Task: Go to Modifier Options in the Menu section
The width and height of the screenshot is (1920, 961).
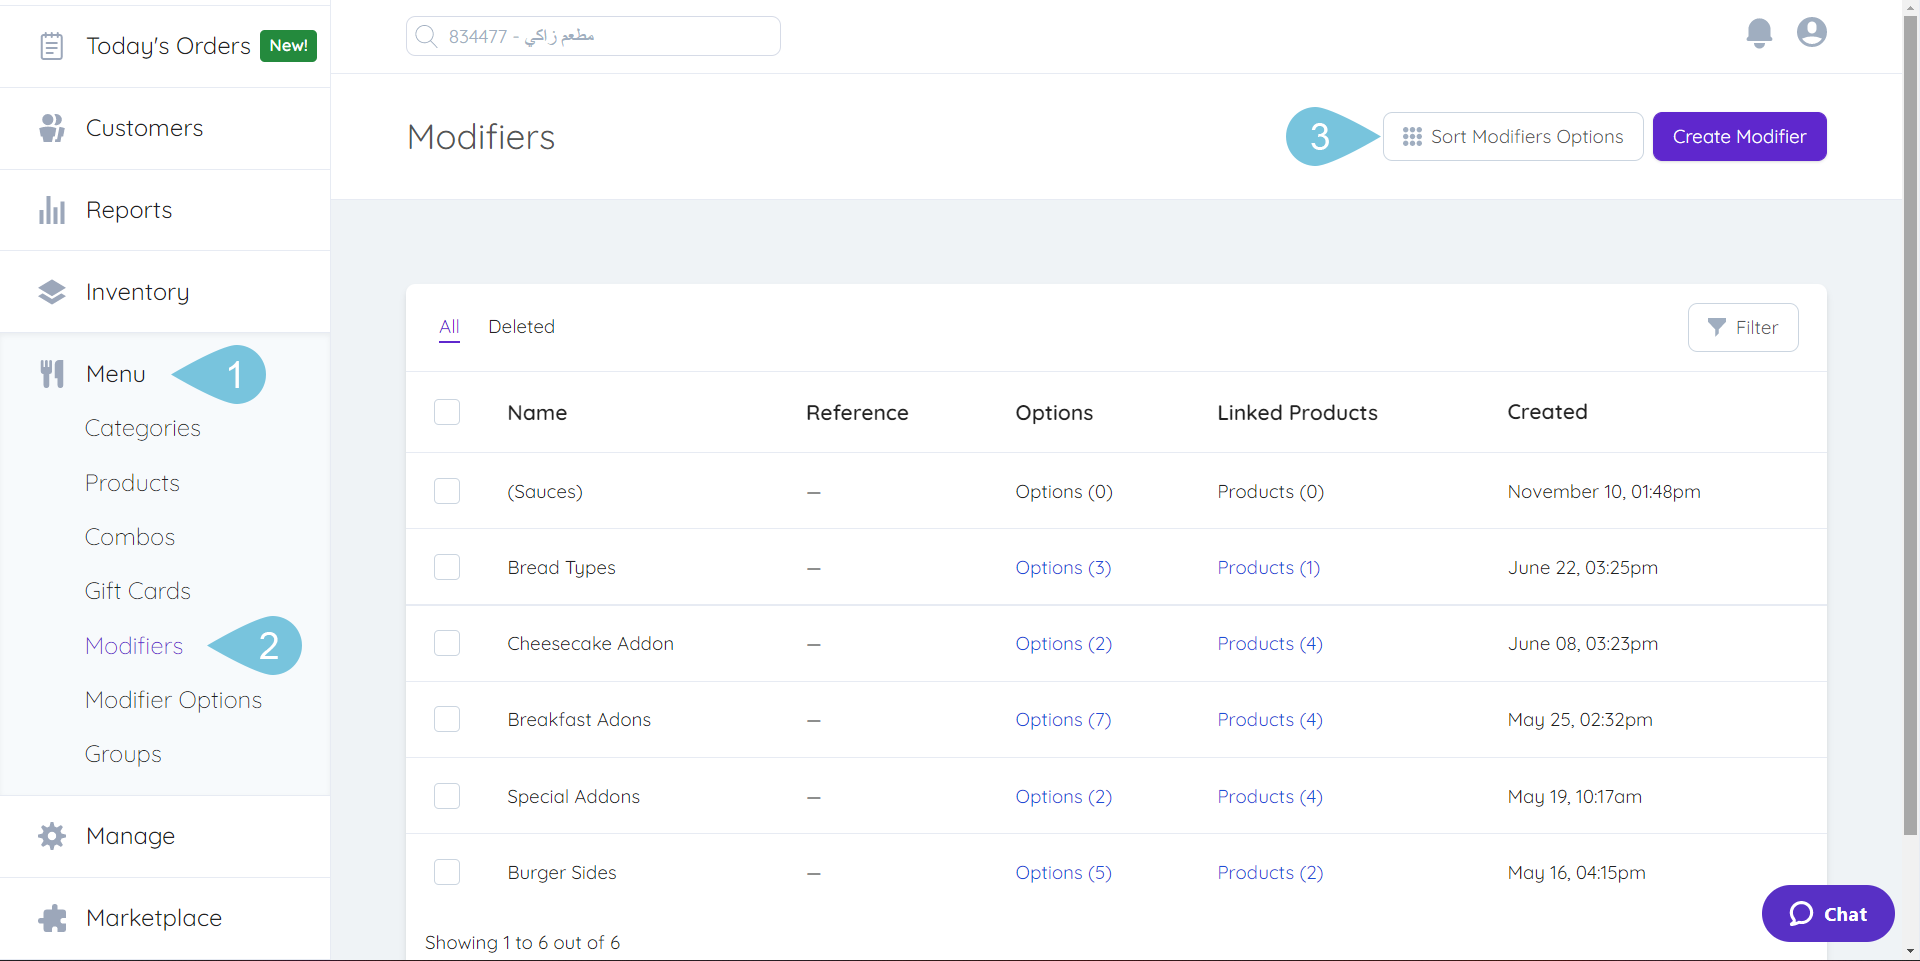Action: click(x=173, y=699)
